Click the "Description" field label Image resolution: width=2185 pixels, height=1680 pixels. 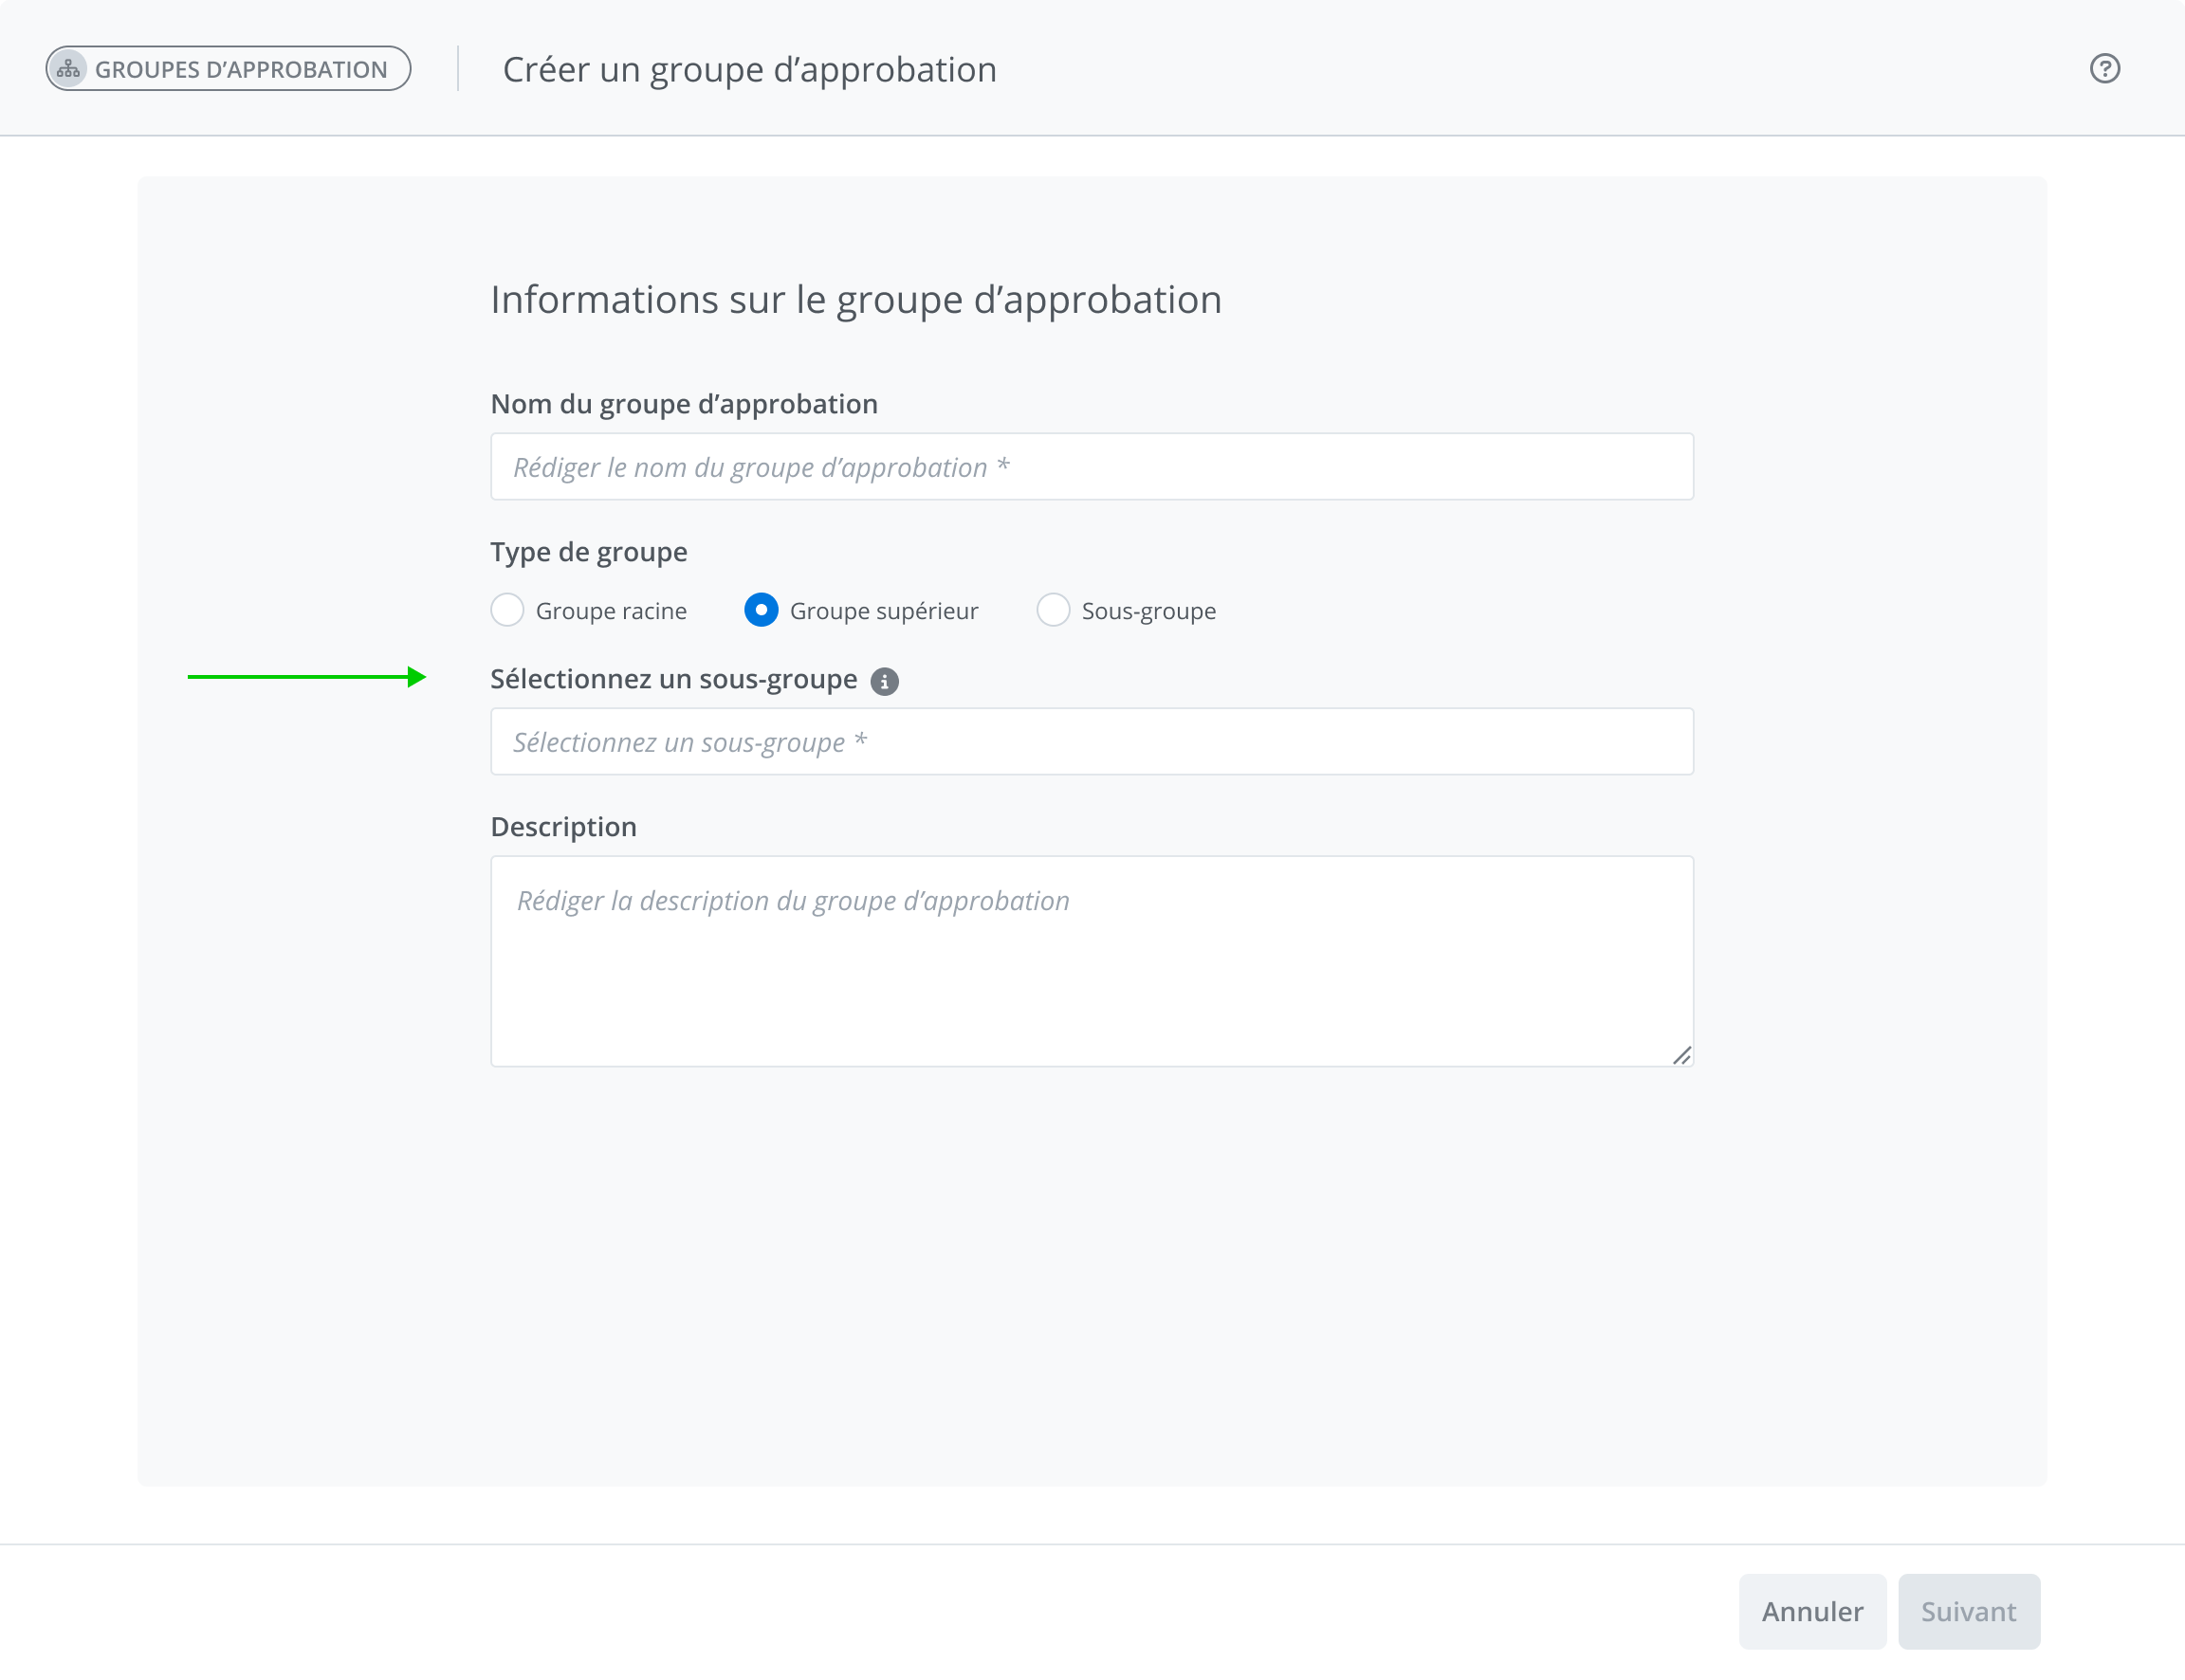click(563, 827)
